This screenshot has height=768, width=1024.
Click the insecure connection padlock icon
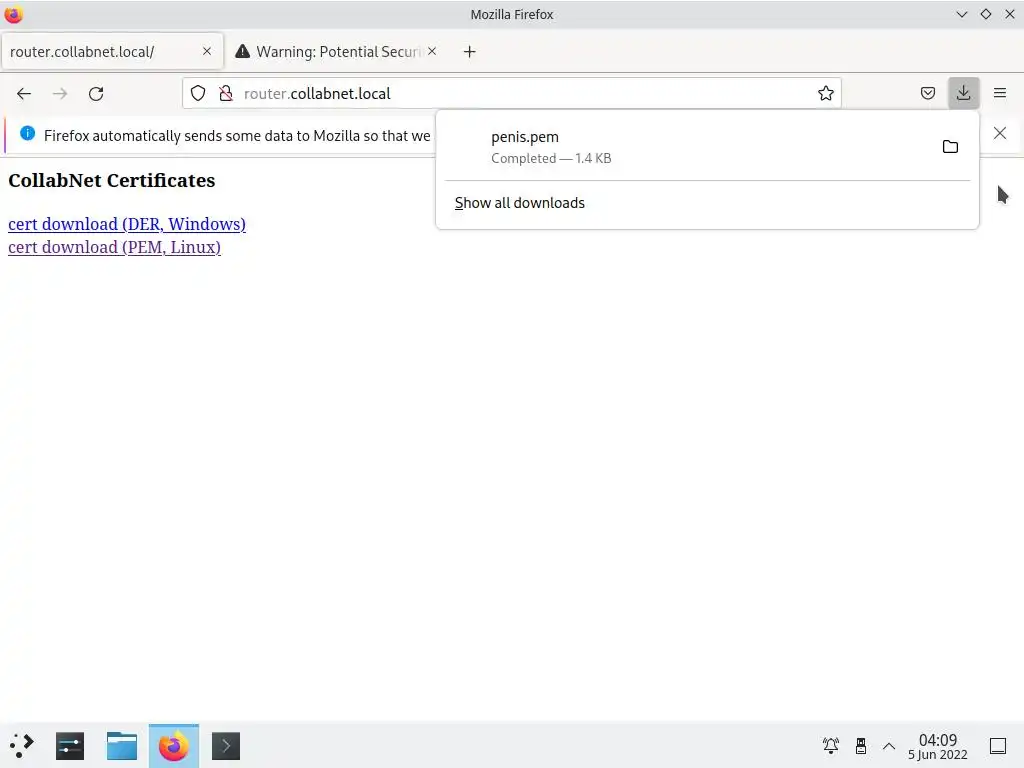click(226, 93)
